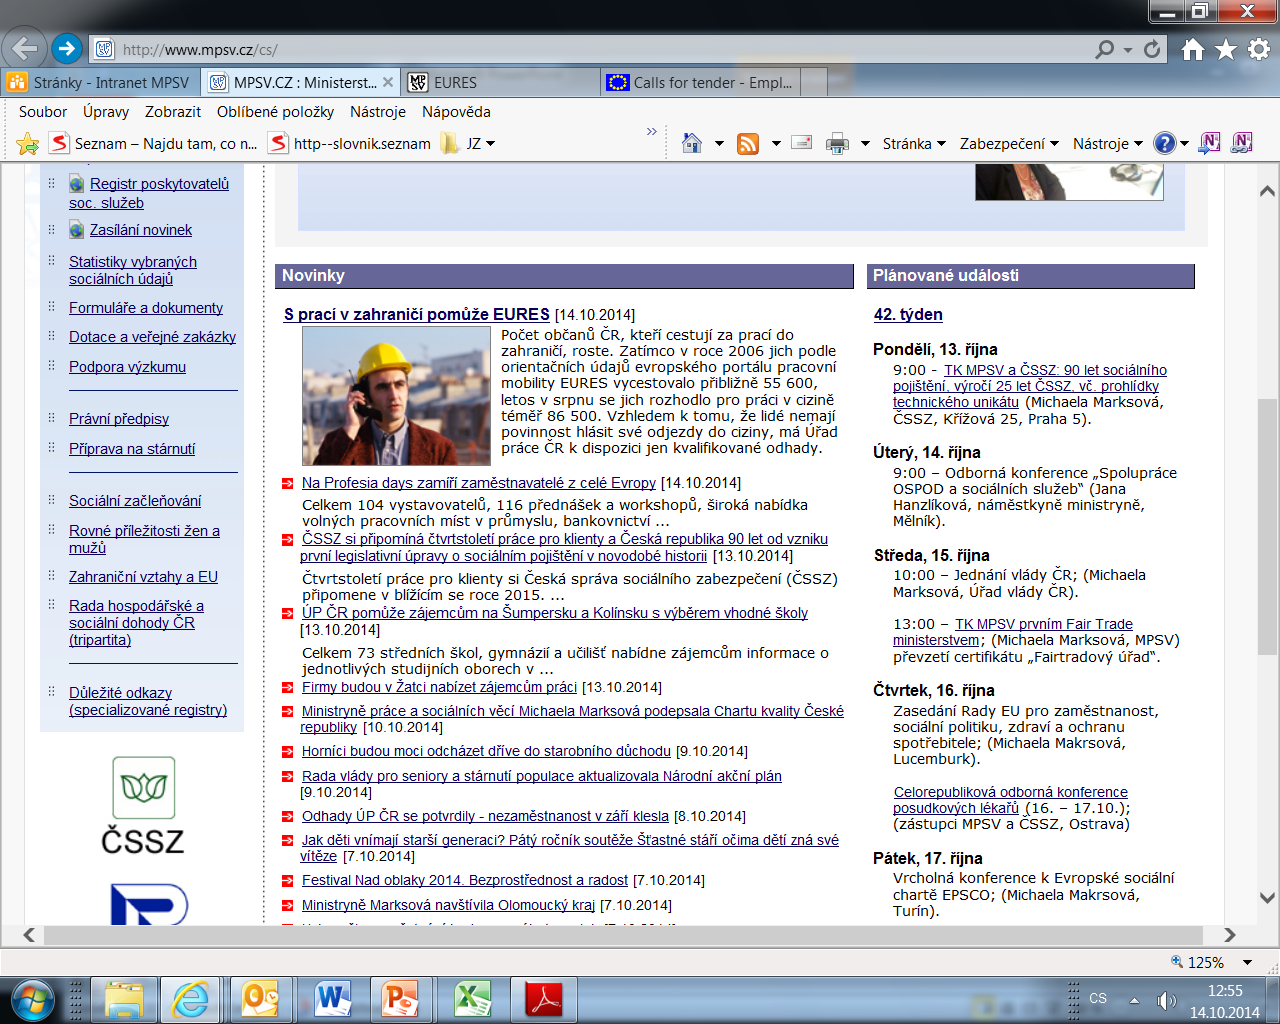The height and width of the screenshot is (1024, 1280).
Task: Click the browser Forward arrow button
Action: [x=66, y=48]
